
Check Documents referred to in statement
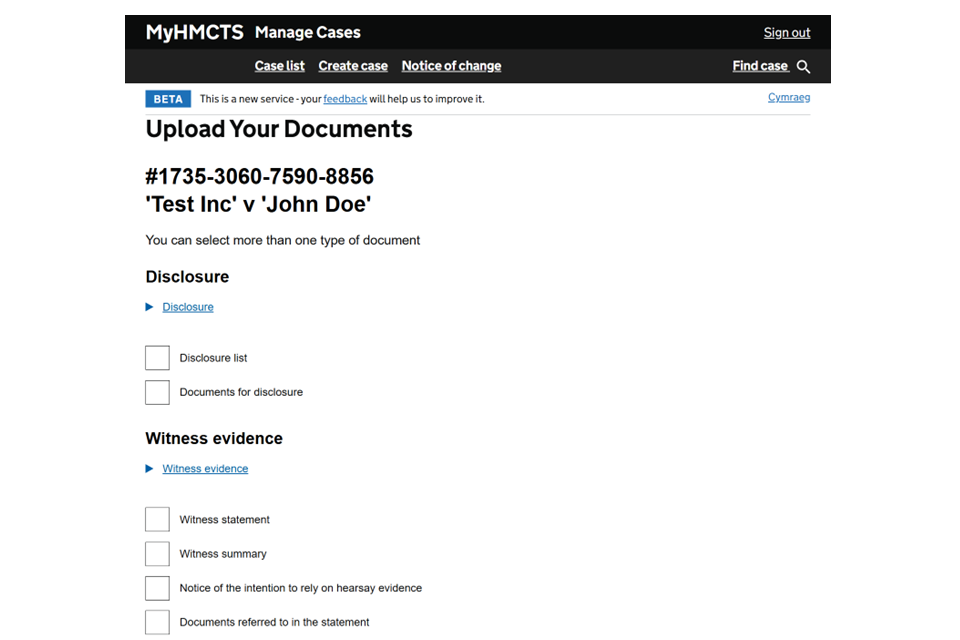[x=157, y=622]
